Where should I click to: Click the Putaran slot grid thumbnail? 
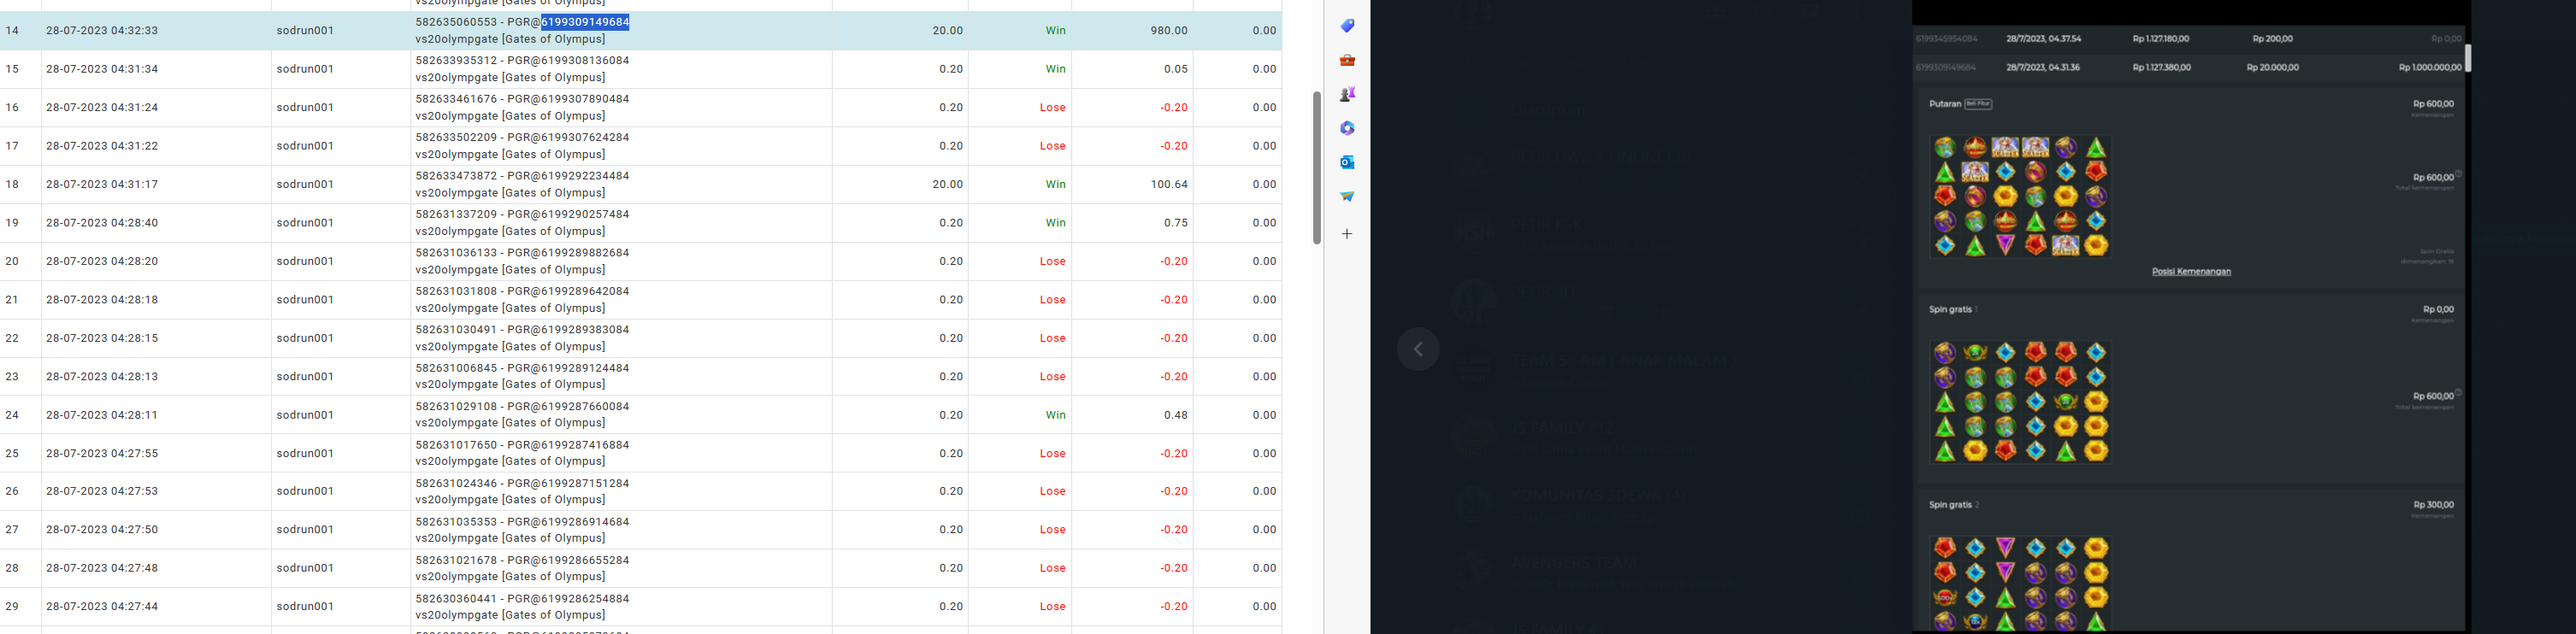tap(2020, 197)
